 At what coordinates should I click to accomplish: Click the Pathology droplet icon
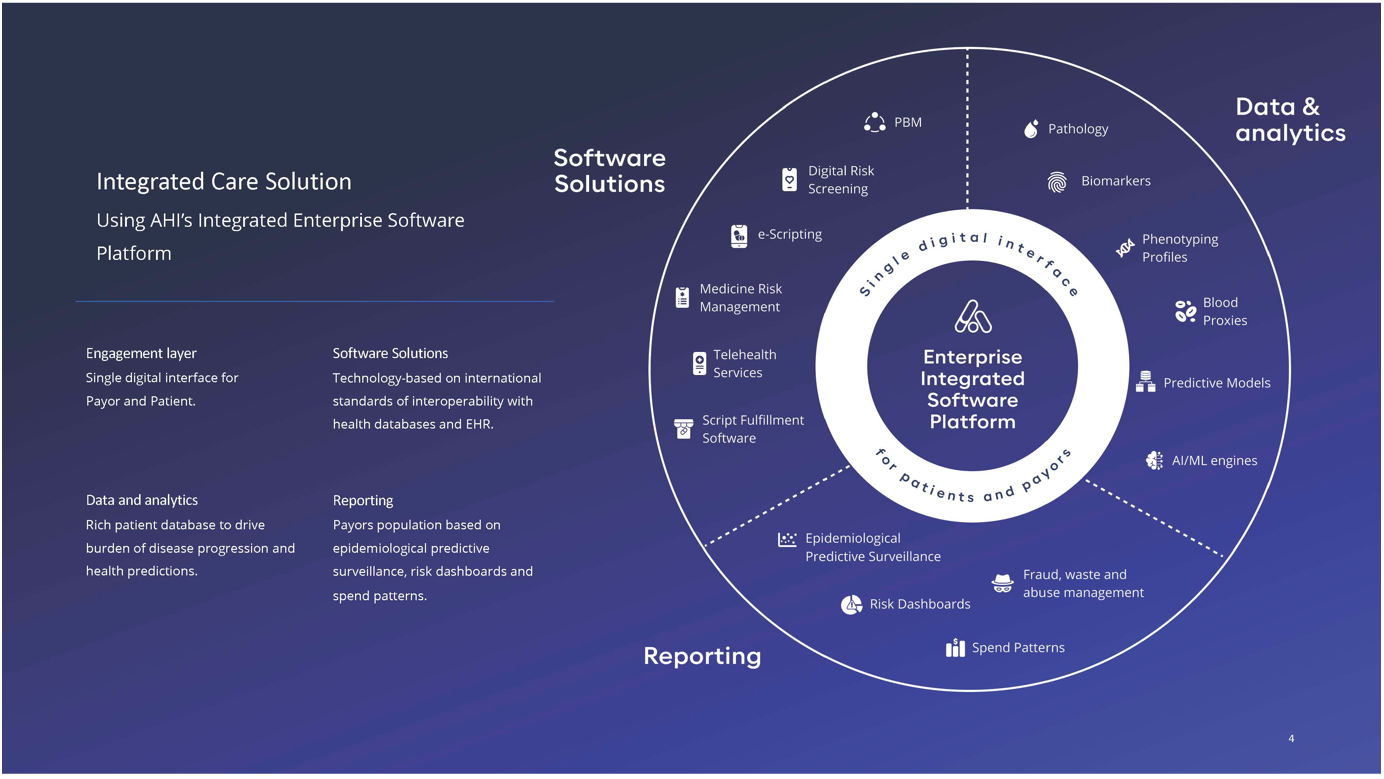point(1031,129)
